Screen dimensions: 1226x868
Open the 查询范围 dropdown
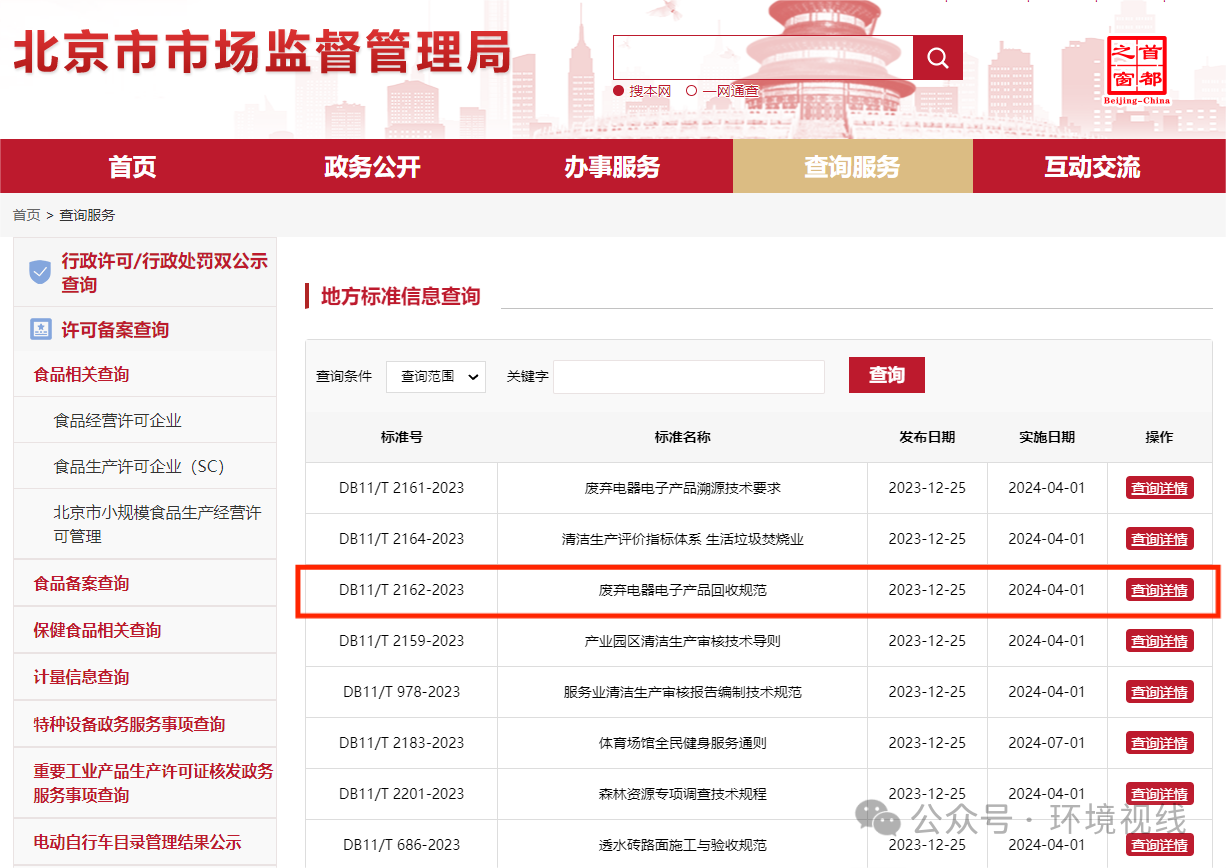pos(436,376)
